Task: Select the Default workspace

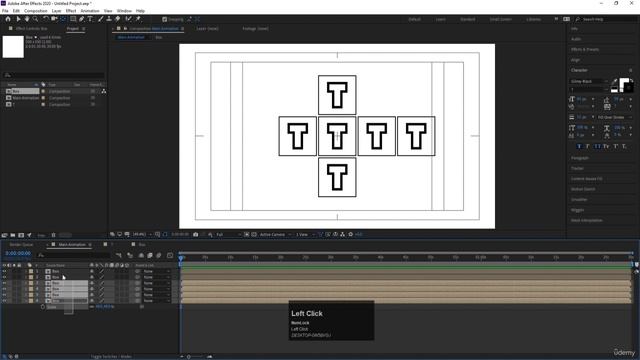Action: (414, 19)
